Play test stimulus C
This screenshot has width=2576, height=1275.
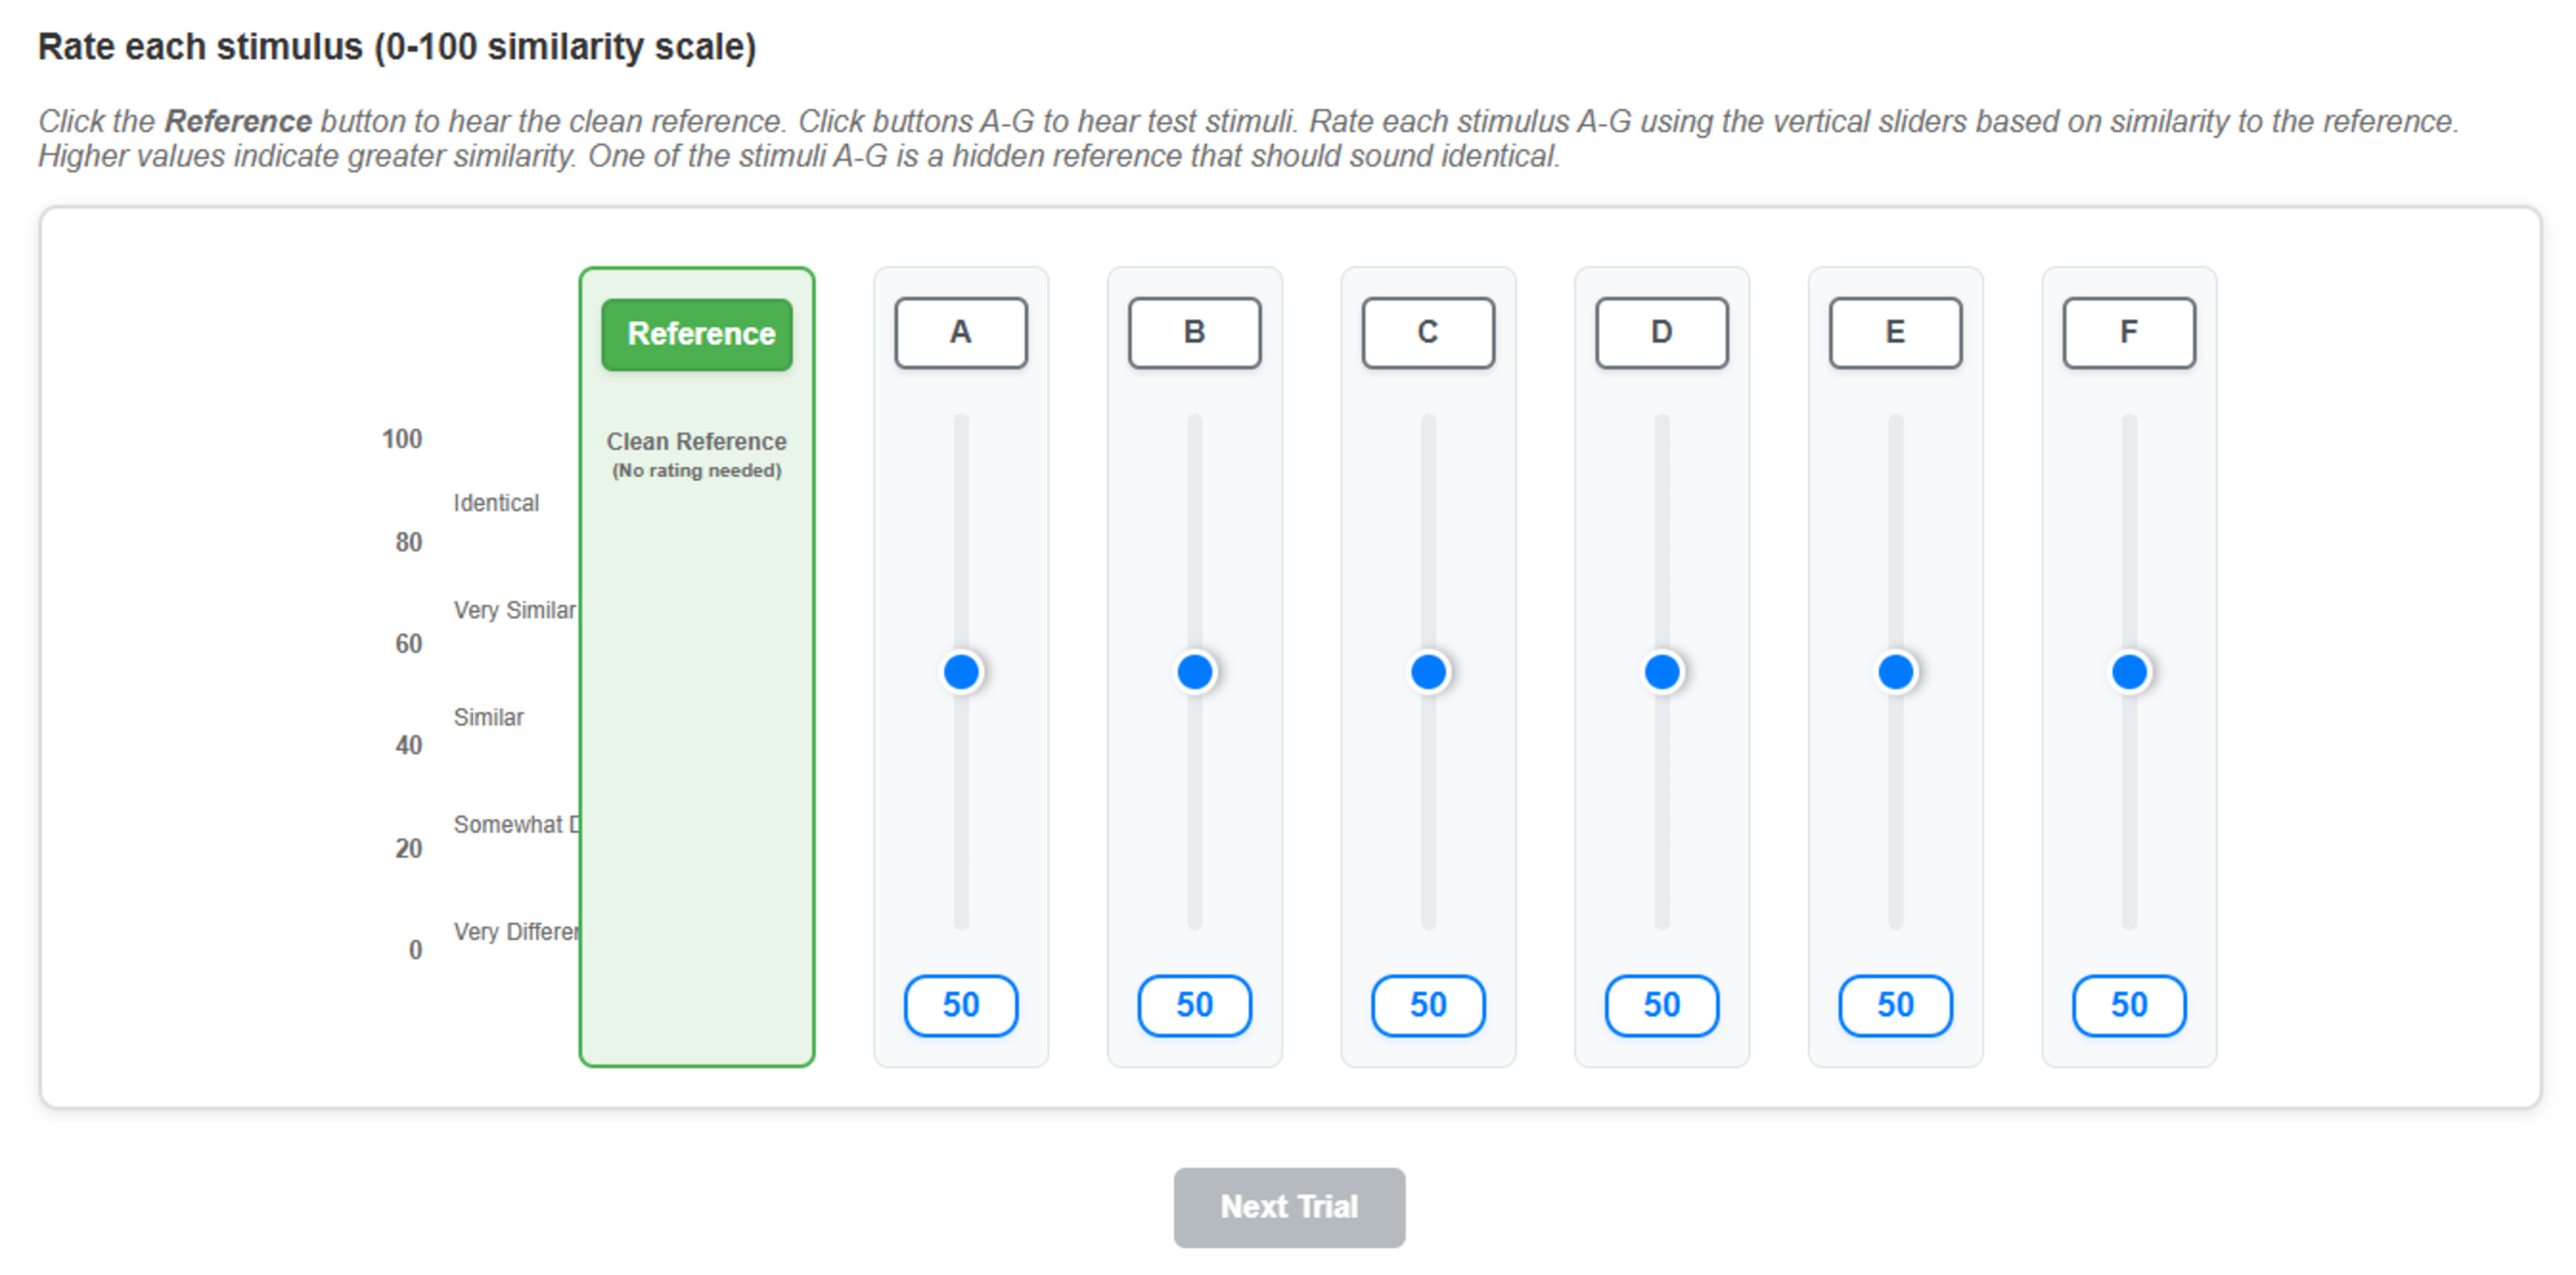(1428, 332)
